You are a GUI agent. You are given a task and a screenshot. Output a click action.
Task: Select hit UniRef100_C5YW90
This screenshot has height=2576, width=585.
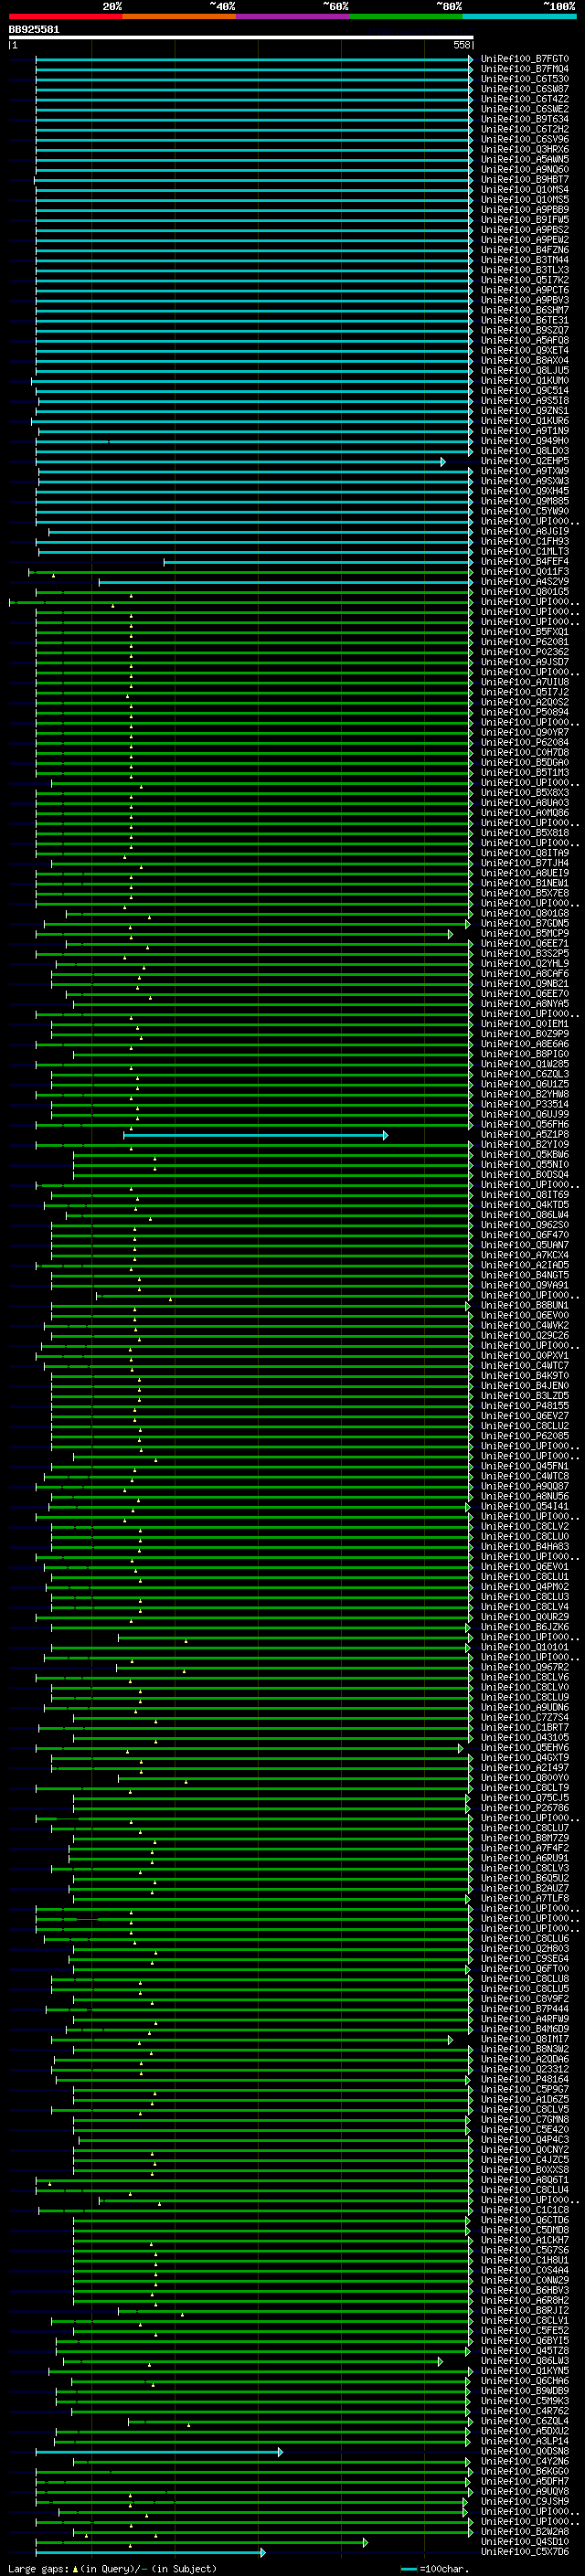pyautogui.click(x=524, y=511)
